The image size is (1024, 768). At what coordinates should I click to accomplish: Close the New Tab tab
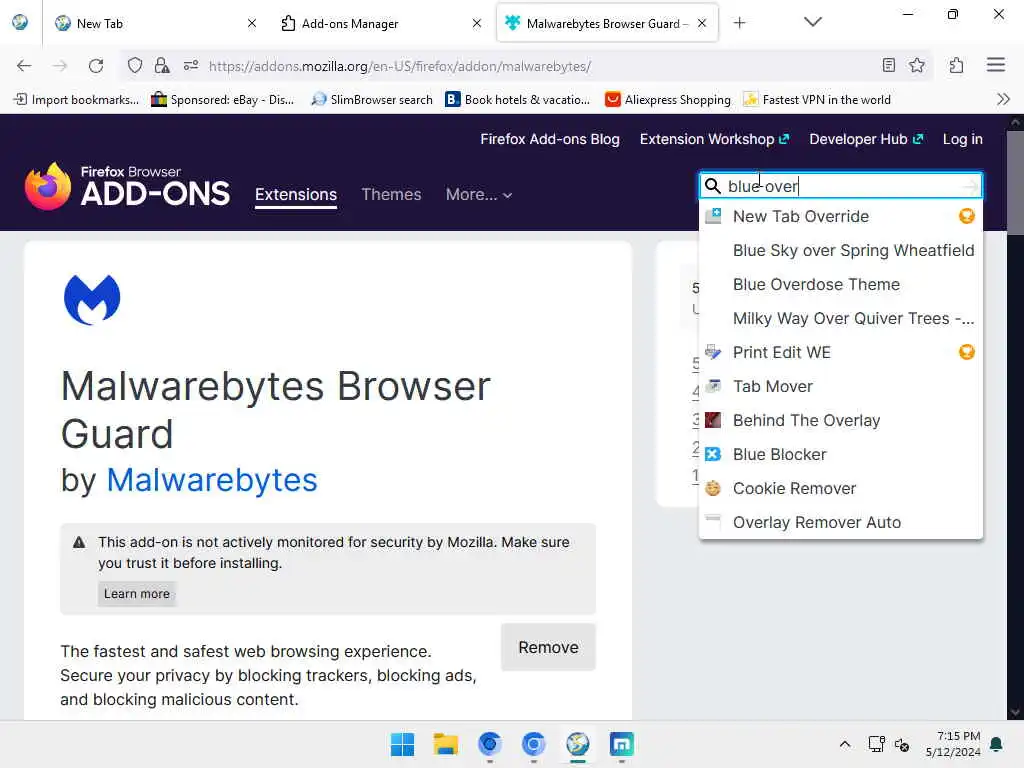251,24
